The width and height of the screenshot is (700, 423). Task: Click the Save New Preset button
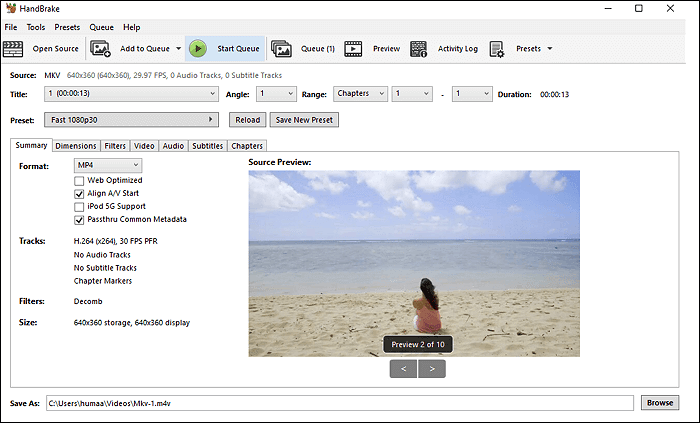coord(305,120)
